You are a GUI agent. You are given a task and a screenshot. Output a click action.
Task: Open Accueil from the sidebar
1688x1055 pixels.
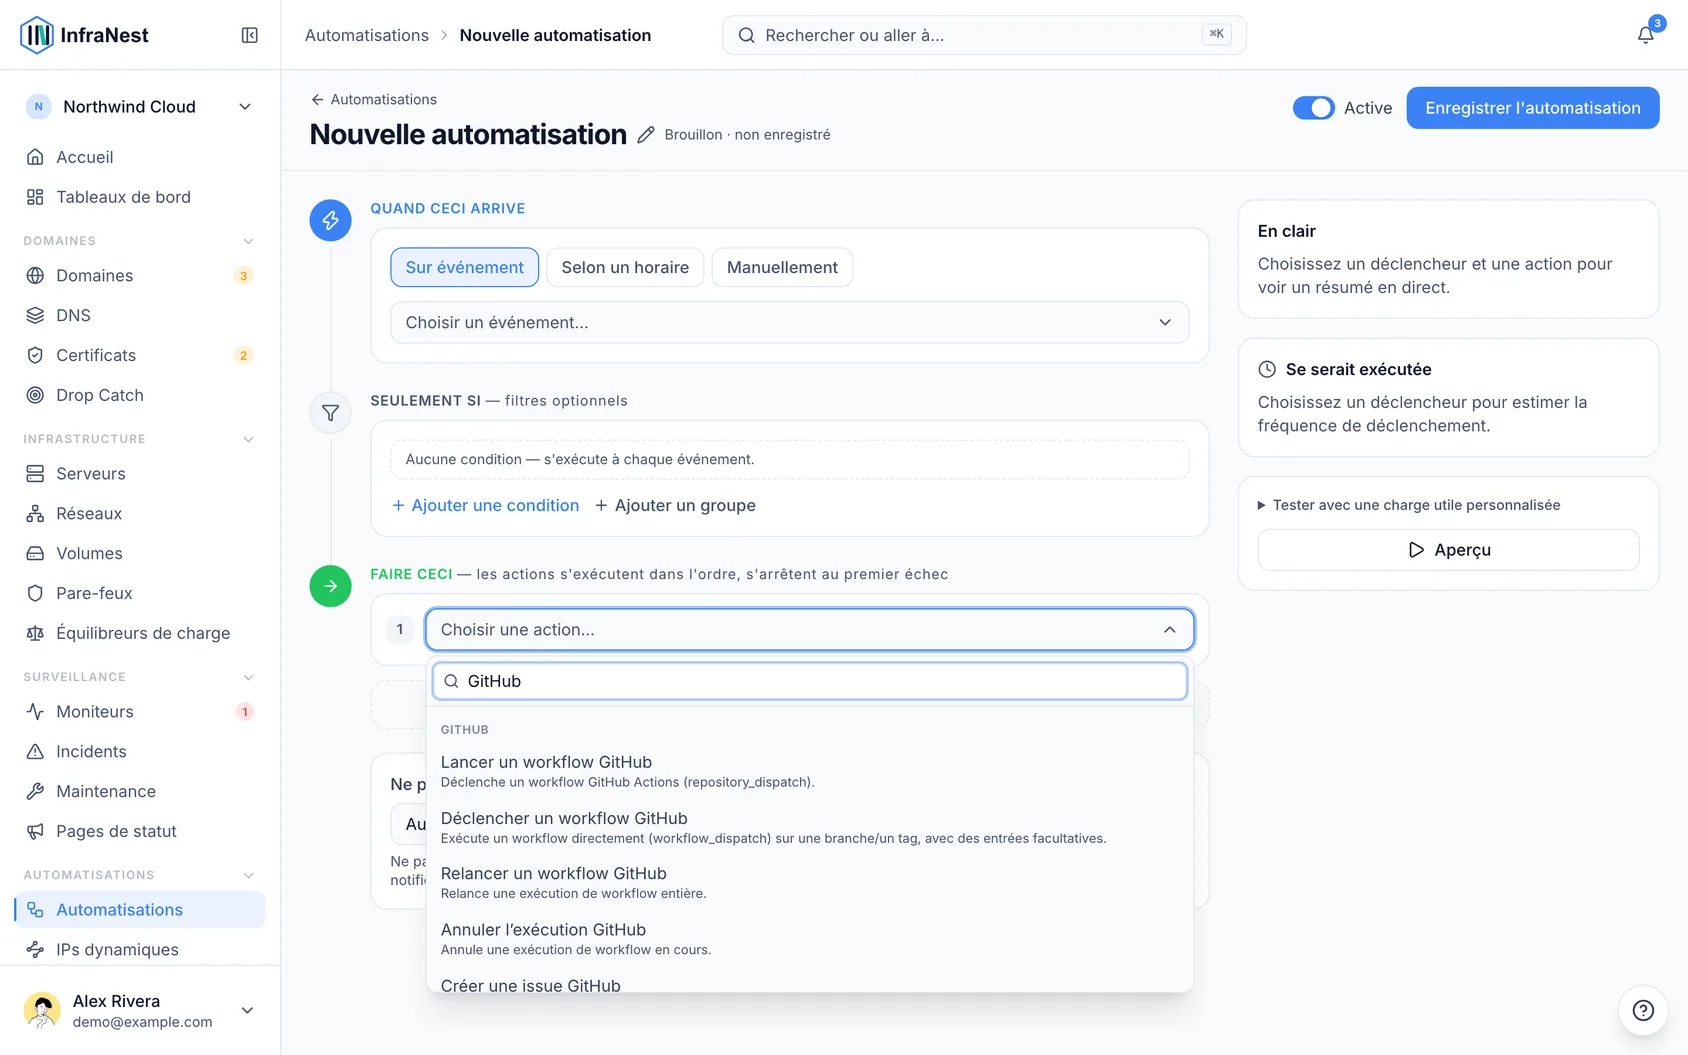[x=140, y=157]
